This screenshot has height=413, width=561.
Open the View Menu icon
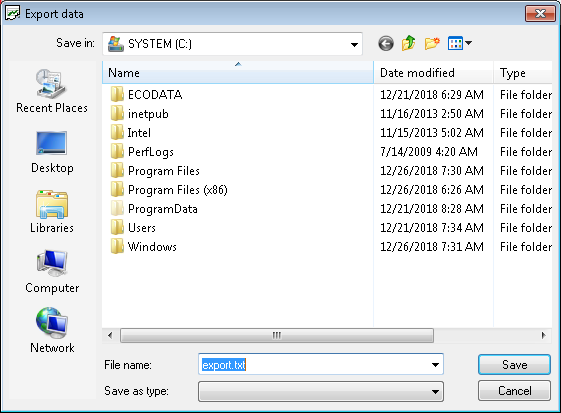[x=460, y=44]
